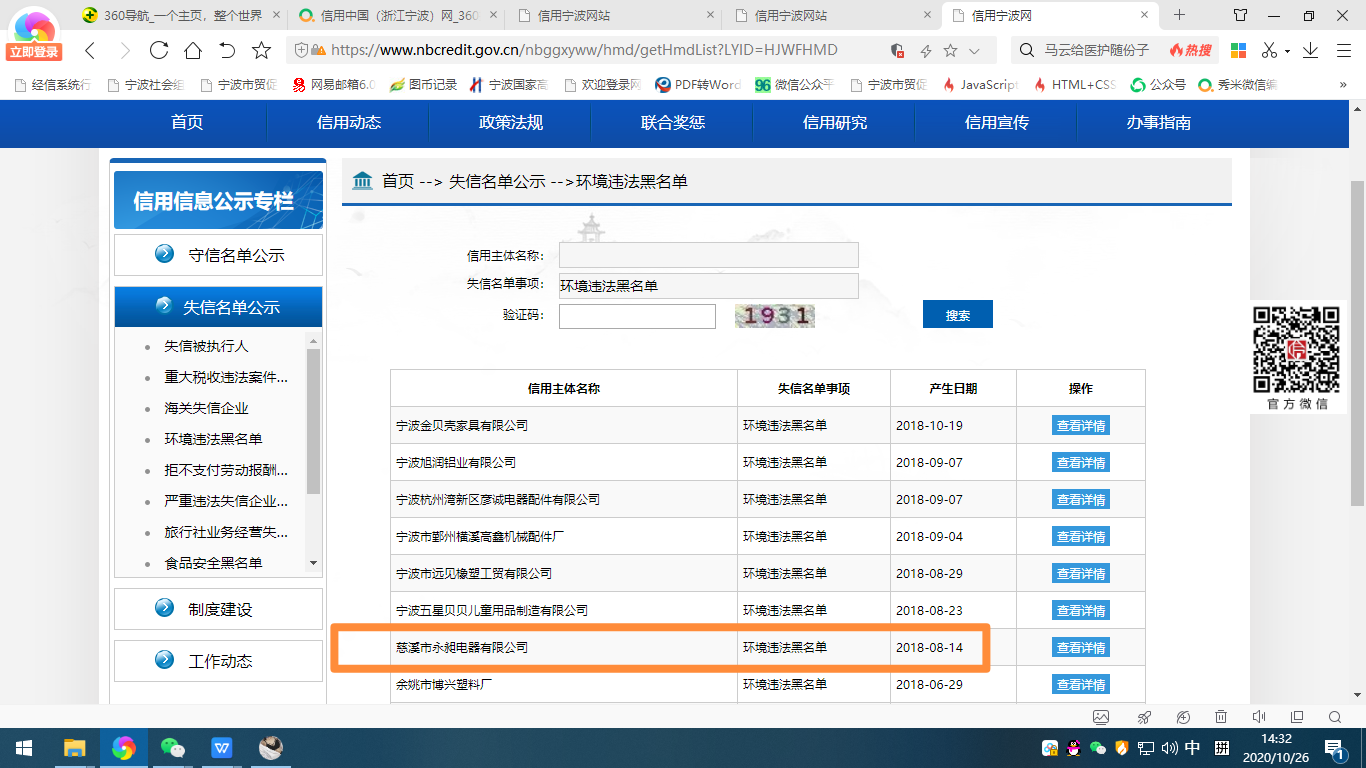
Task: Open the 联合奖惩 navigation menu item
Action: click(x=673, y=123)
